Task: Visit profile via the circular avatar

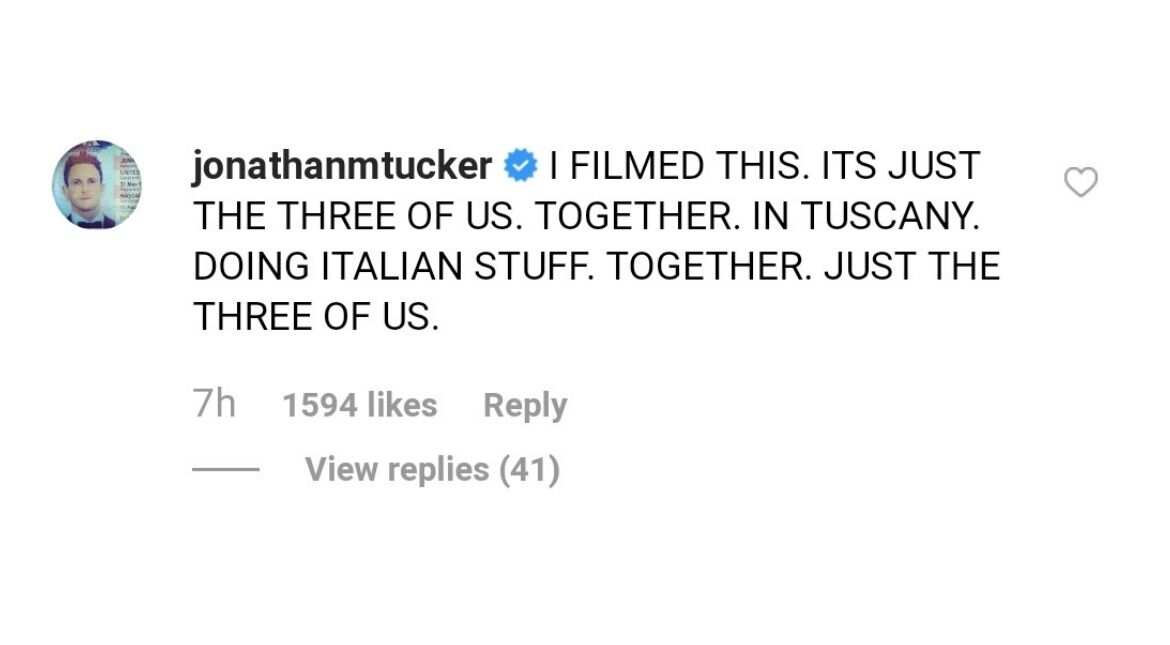Action: coord(97,184)
